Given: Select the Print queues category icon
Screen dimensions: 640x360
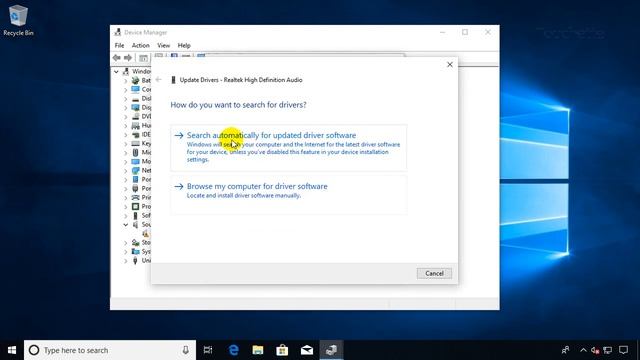Looking at the screenshot, I should tap(135, 198).
